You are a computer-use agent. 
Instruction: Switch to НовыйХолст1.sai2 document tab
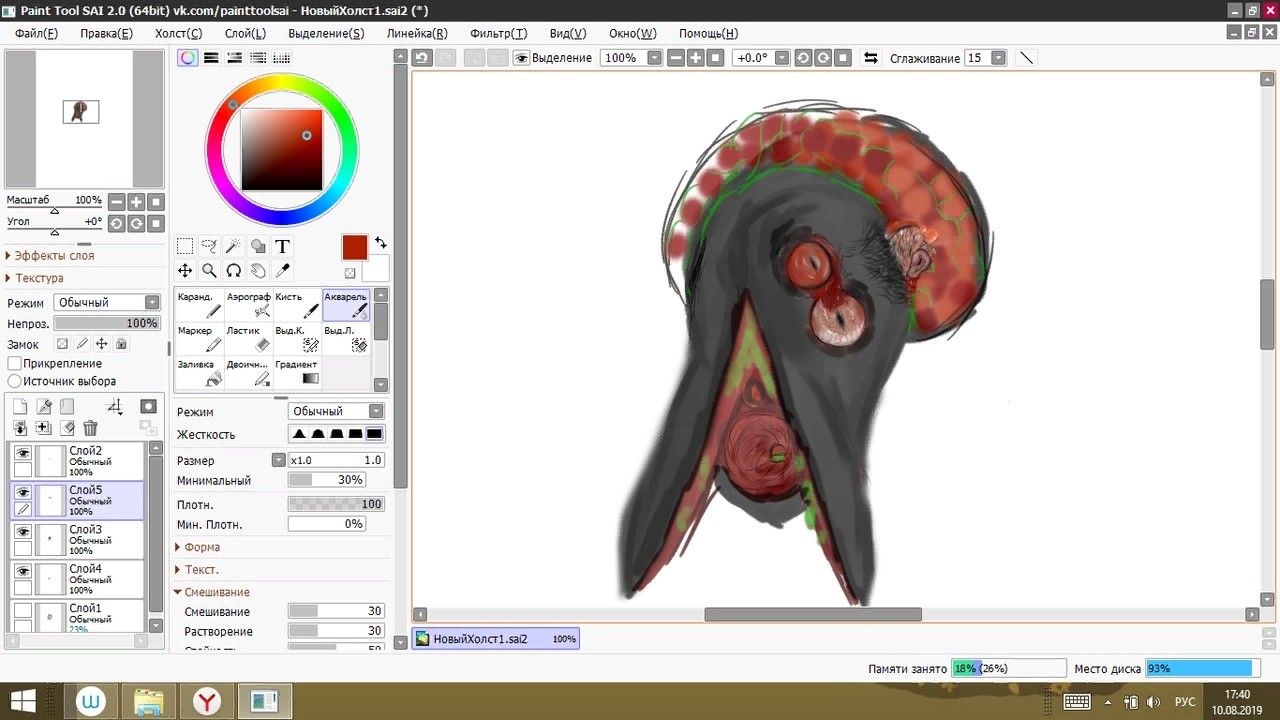click(496, 639)
